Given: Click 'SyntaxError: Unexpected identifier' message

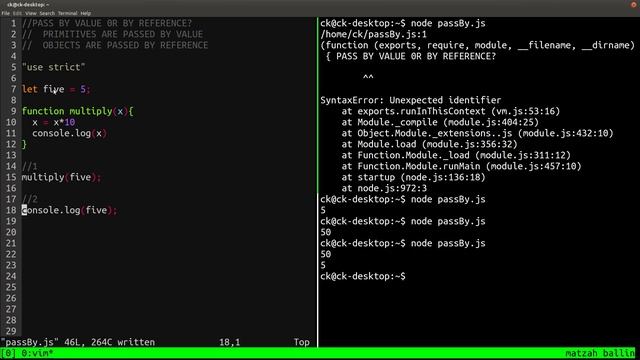Looking at the screenshot, I should pos(411,100).
